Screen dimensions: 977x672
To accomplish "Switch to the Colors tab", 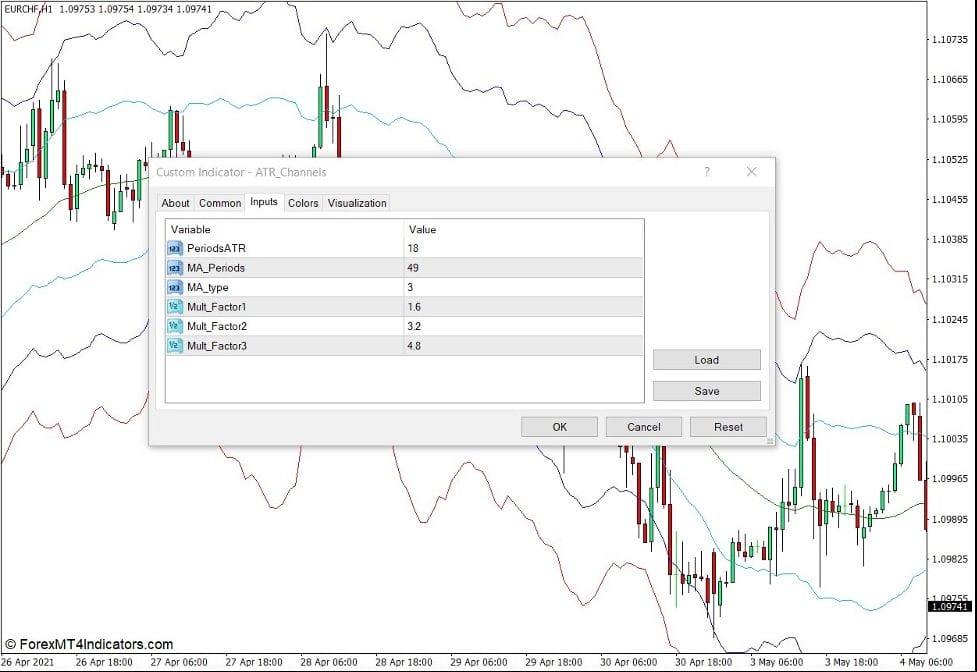I will pos(303,203).
